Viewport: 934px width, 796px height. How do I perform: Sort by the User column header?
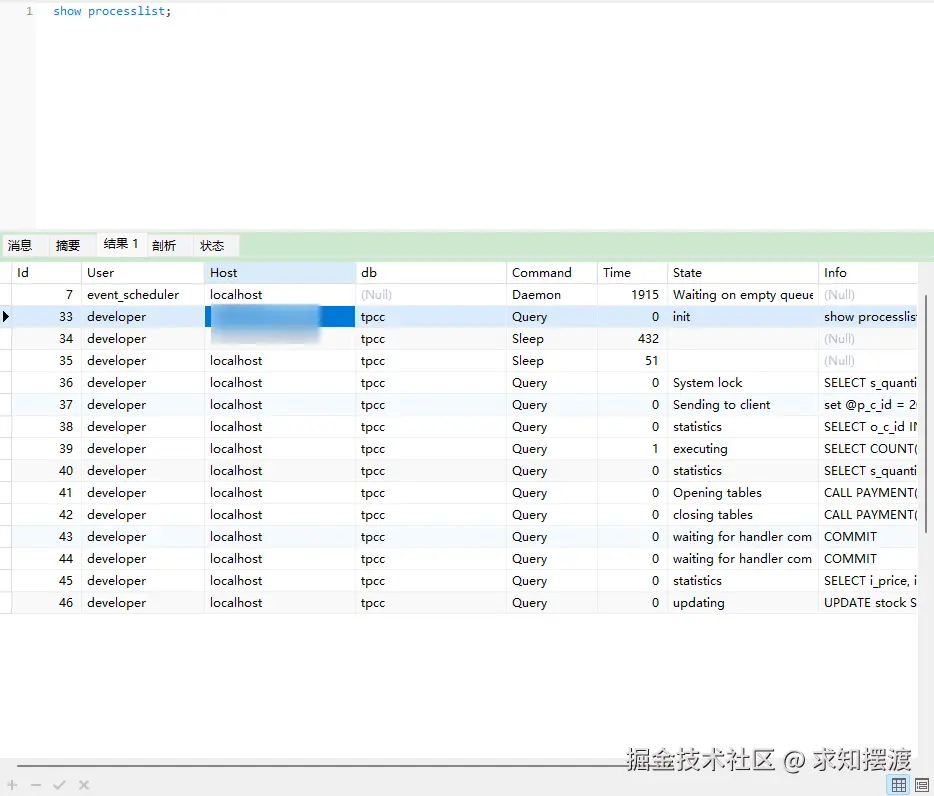[x=142, y=273]
